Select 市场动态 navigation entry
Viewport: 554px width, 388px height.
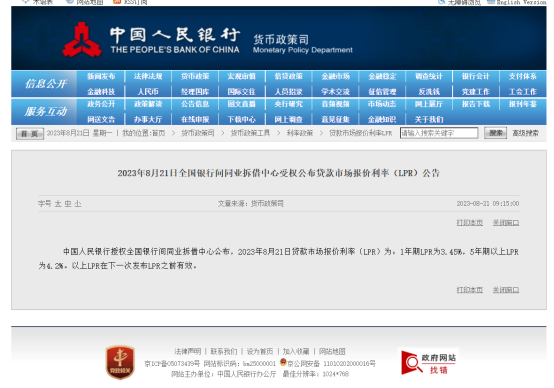point(382,104)
